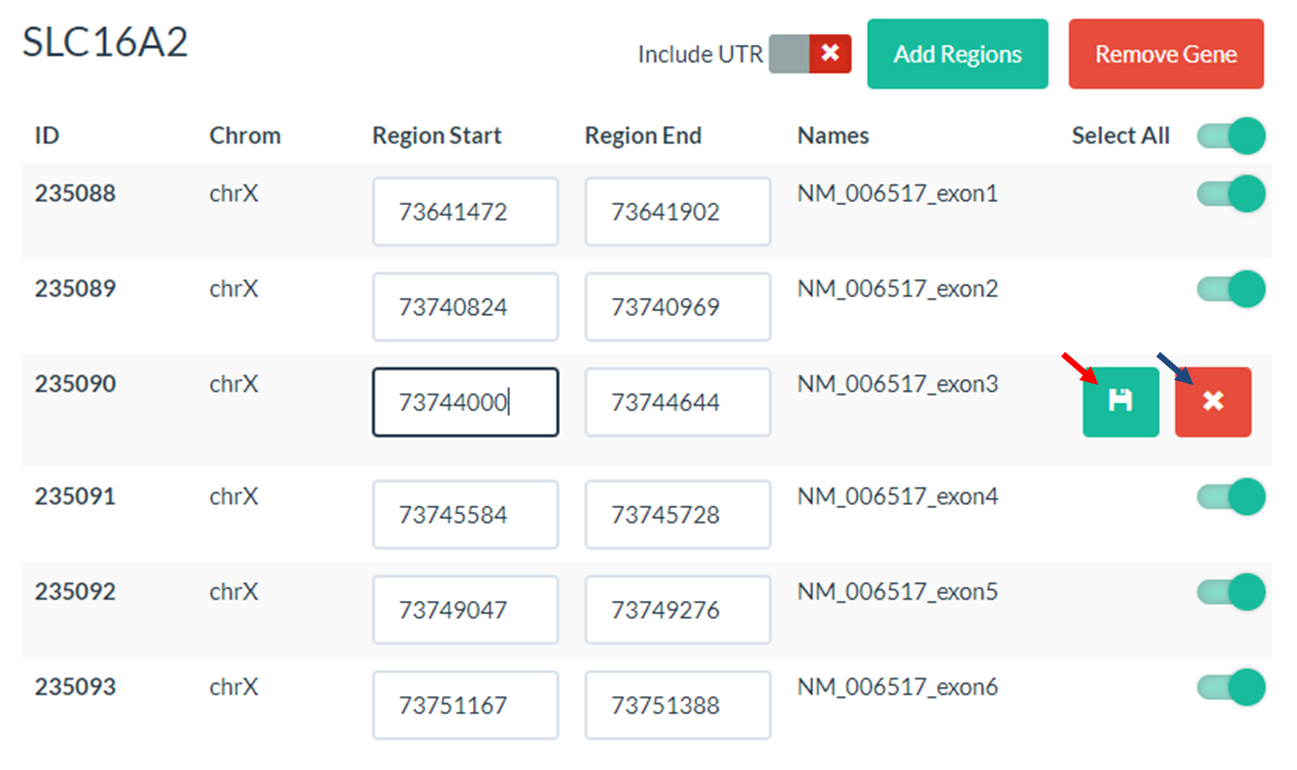Click chrX in the 235093 row
Screen dimensions: 1297x770
233,686
